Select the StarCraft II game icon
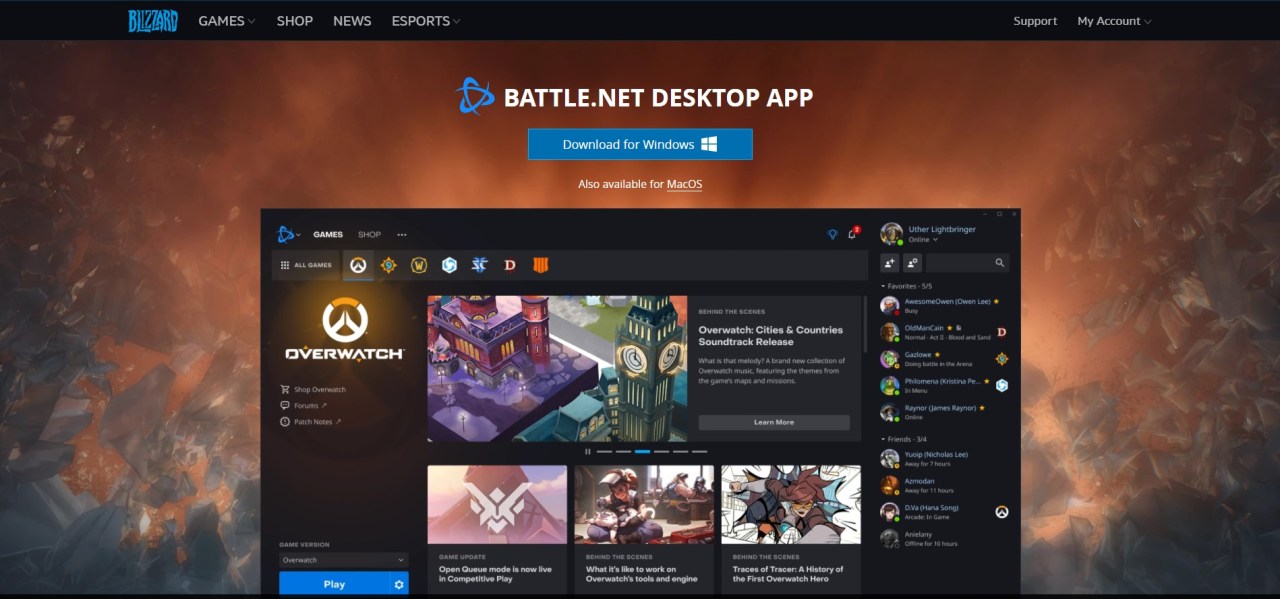 click(x=478, y=265)
